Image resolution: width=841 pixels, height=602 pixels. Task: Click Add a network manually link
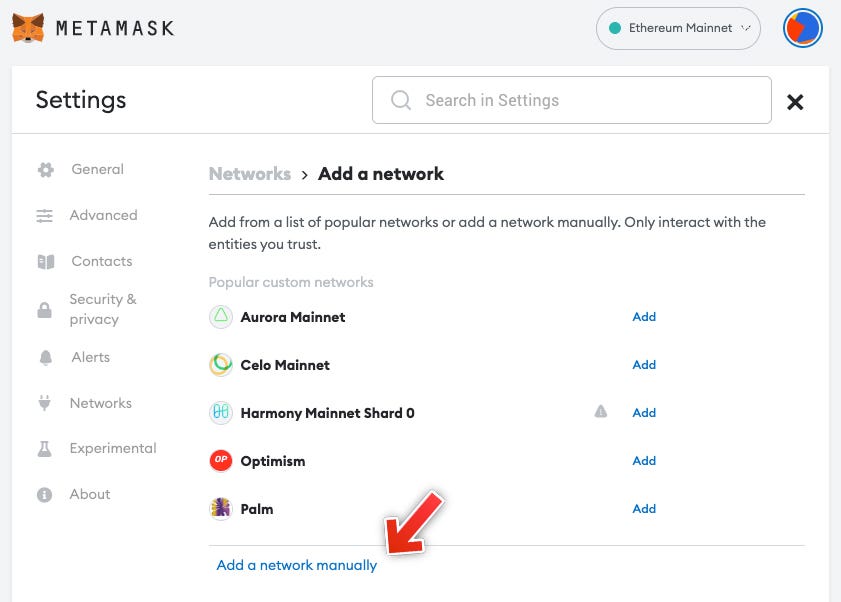coord(297,565)
